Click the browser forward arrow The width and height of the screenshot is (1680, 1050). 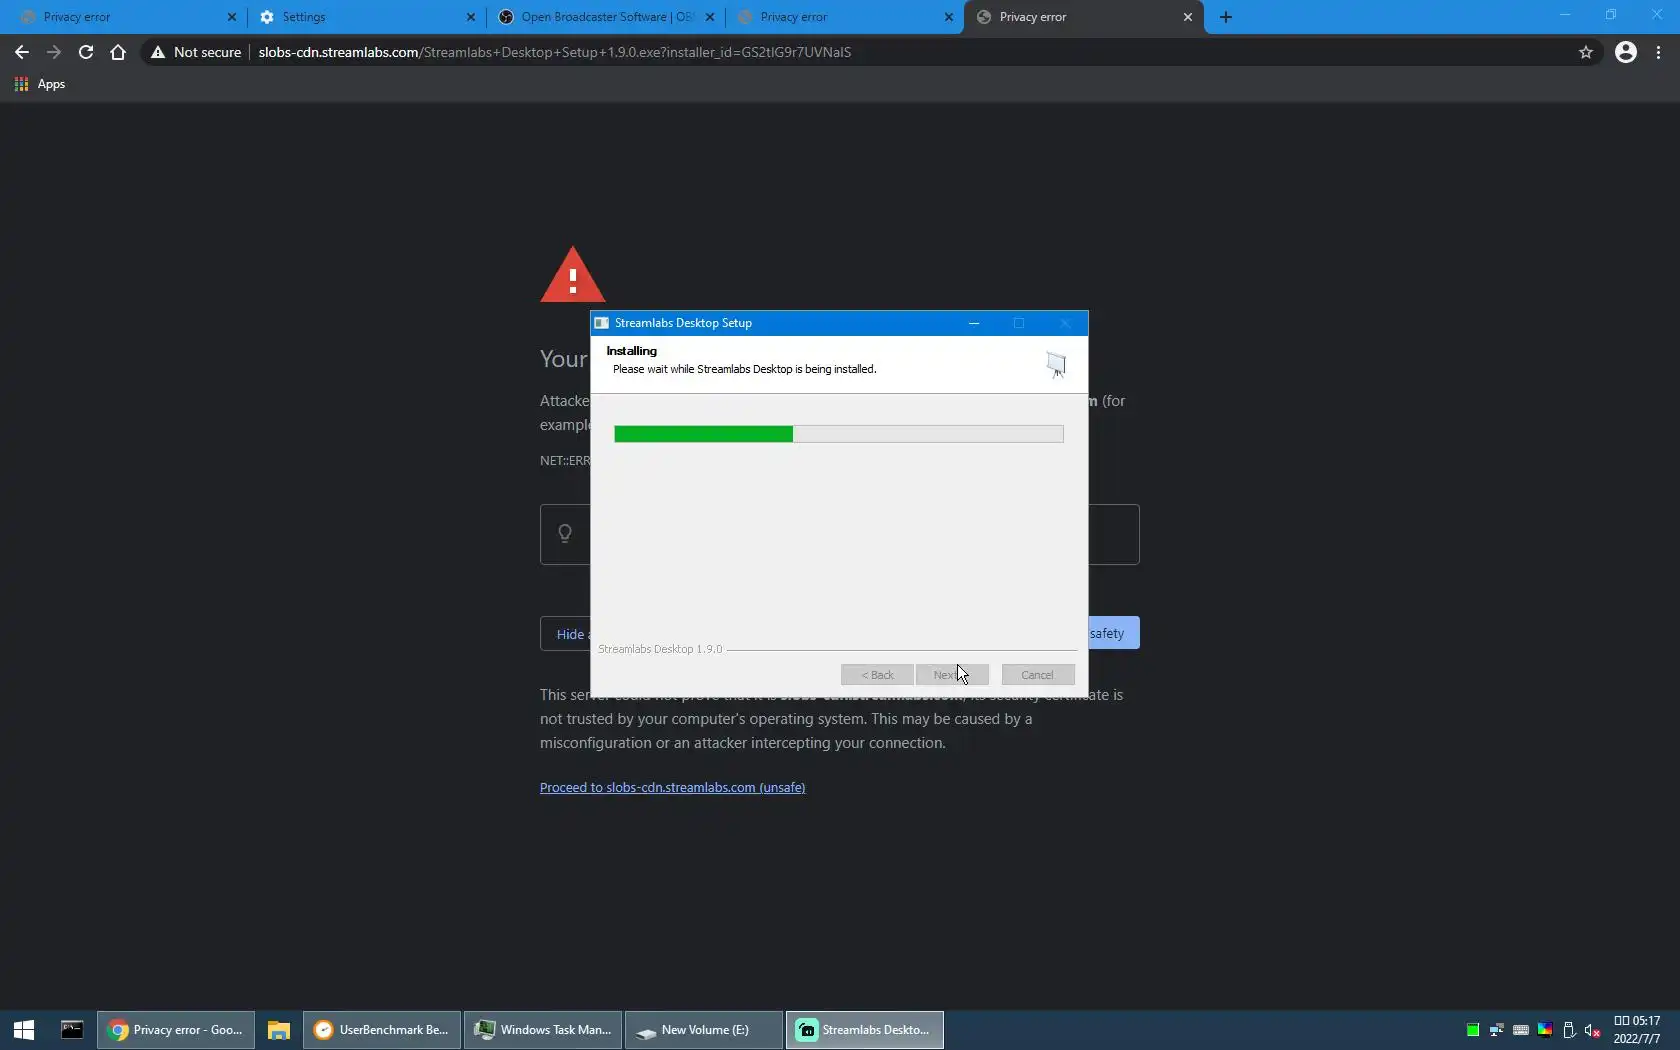[x=54, y=52]
